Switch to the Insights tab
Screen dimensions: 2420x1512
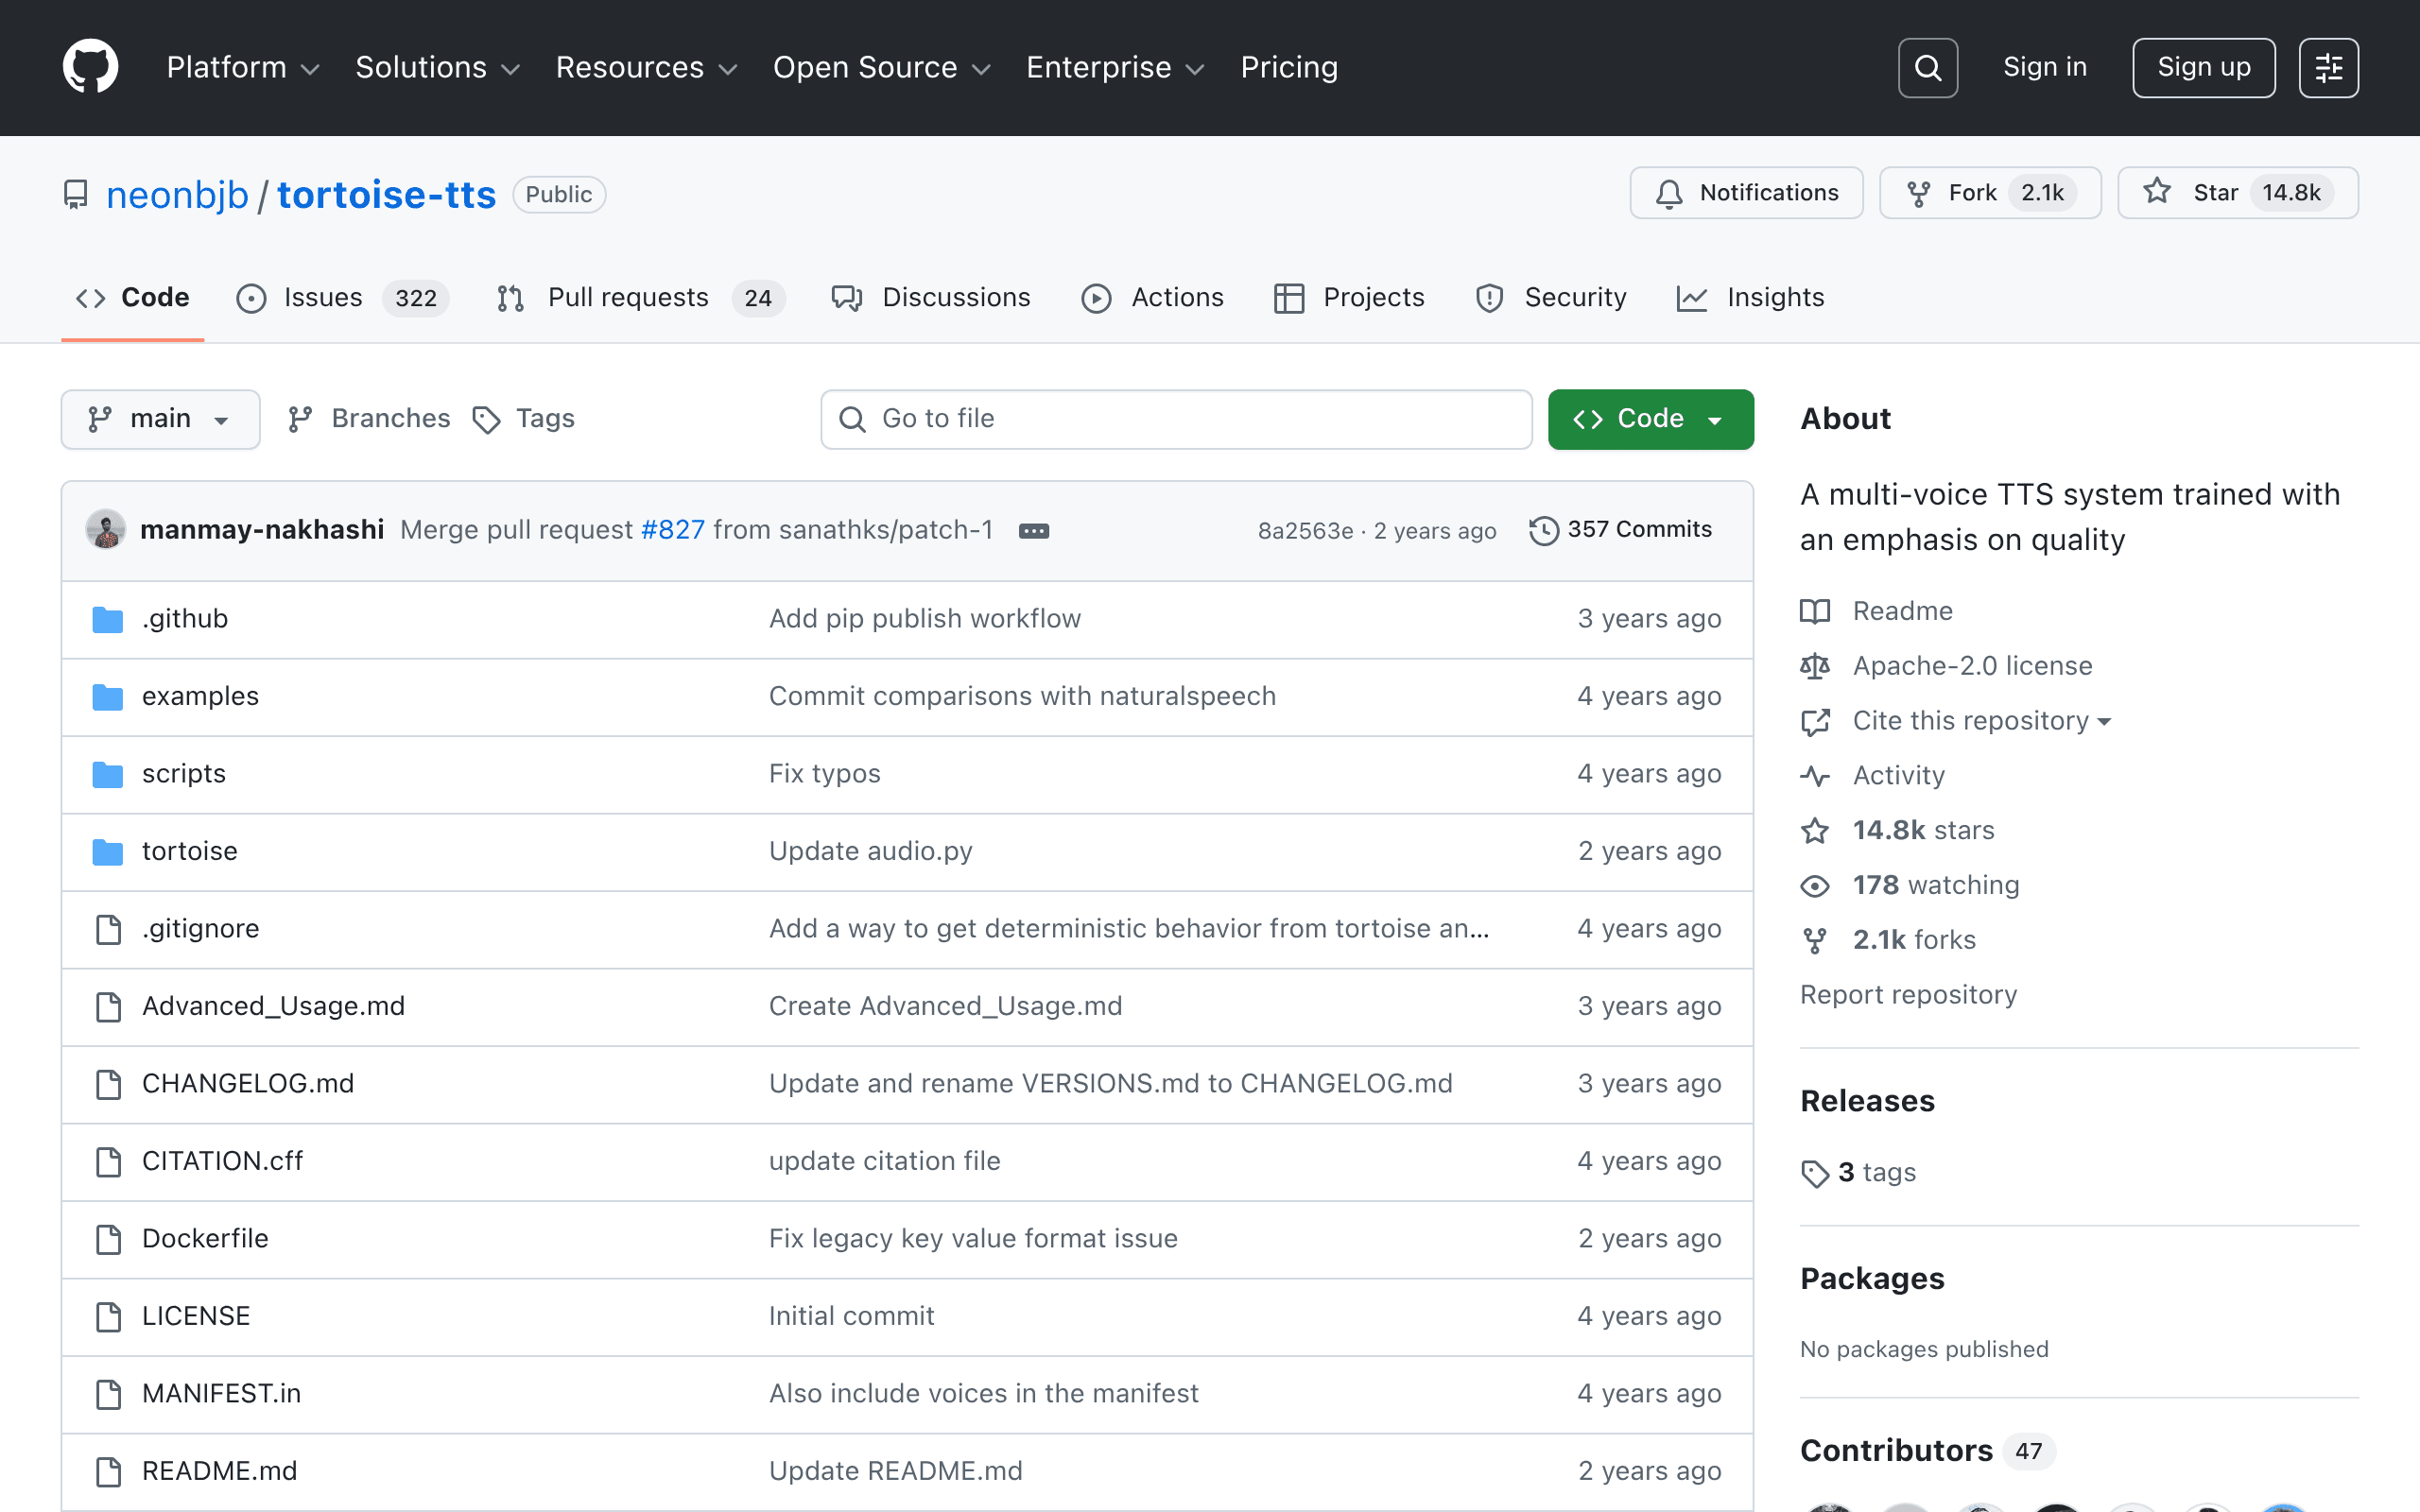[x=1751, y=298]
